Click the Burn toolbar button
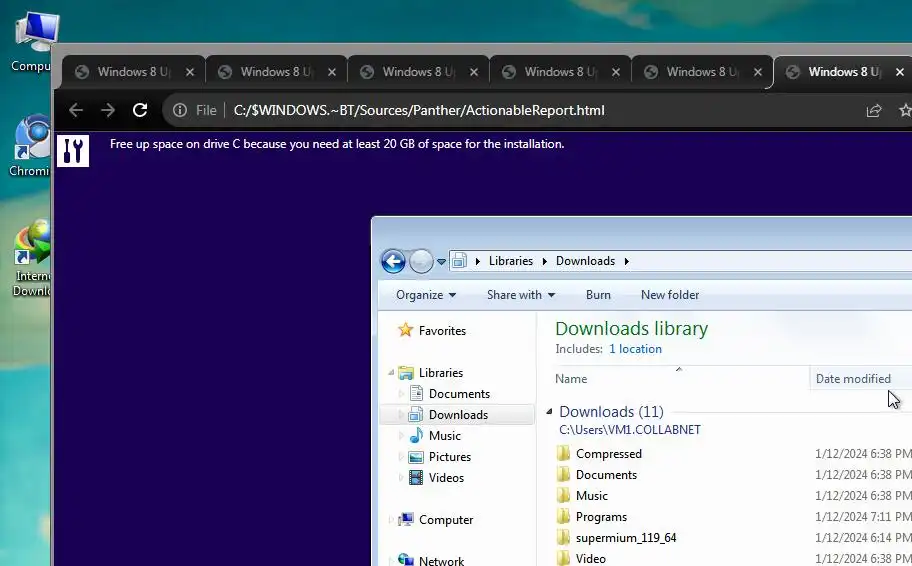Image resolution: width=912 pixels, height=566 pixels. pos(598,295)
